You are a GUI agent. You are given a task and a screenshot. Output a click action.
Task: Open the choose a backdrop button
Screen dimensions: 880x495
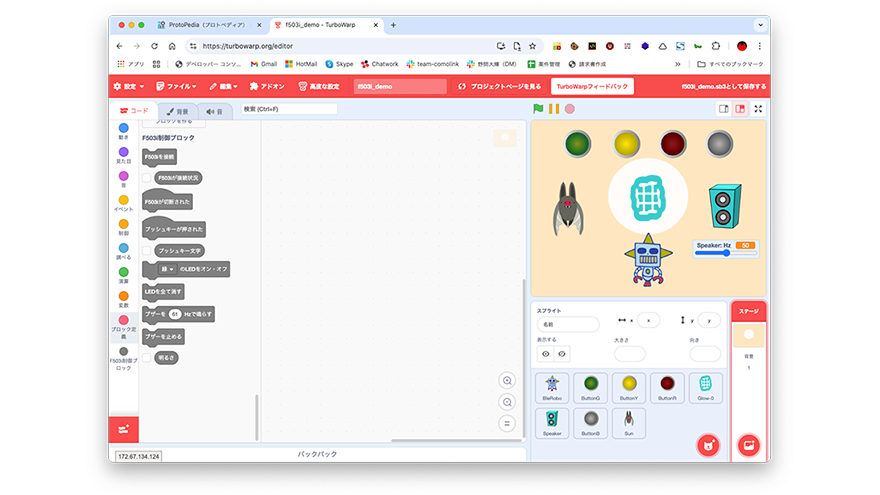[749, 446]
